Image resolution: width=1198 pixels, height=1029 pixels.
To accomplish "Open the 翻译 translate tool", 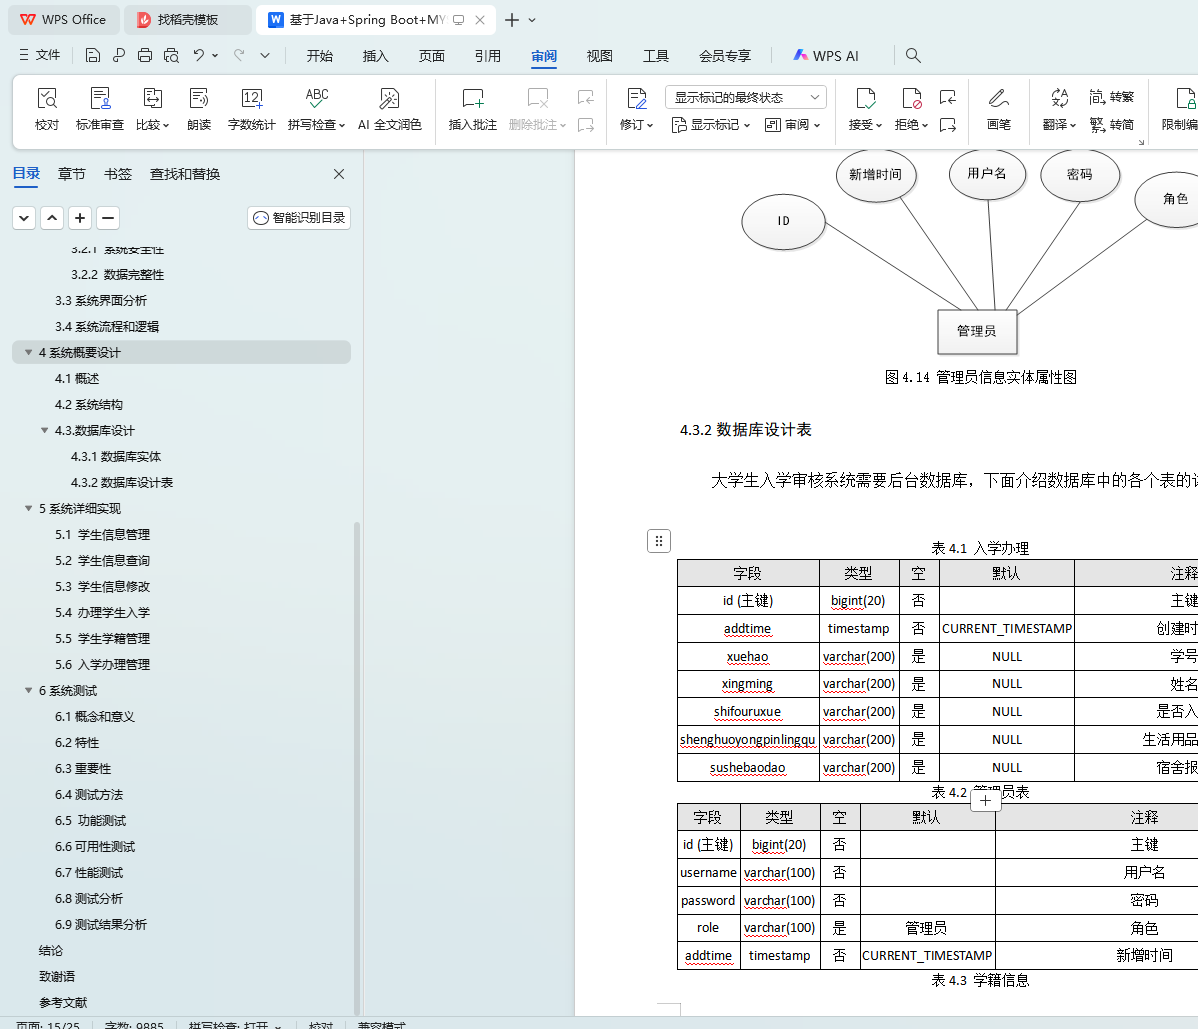I will point(1059,108).
